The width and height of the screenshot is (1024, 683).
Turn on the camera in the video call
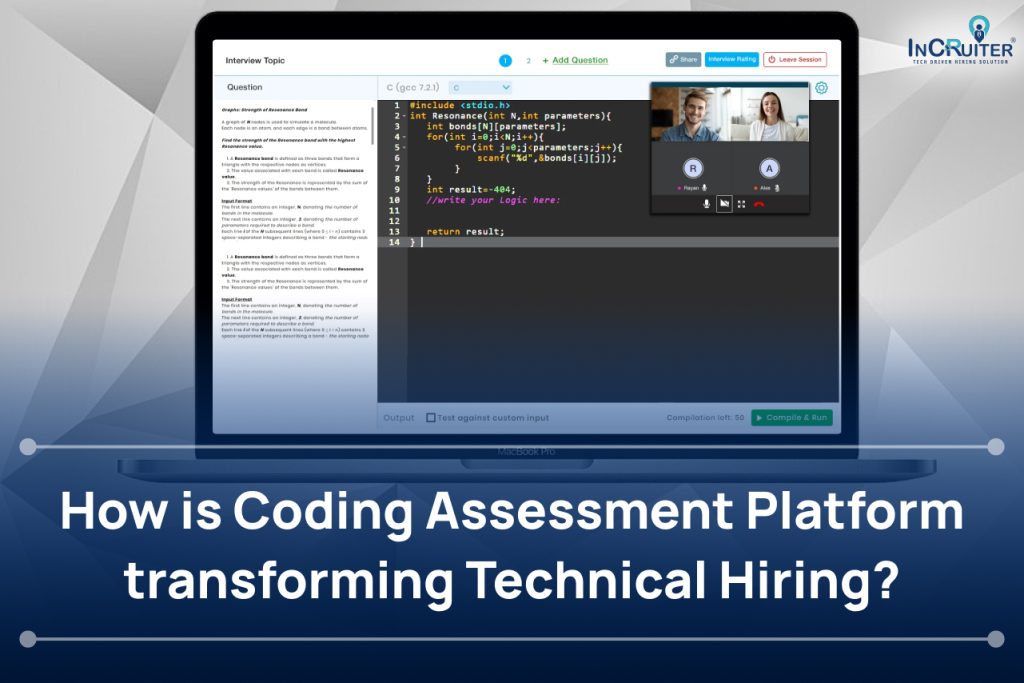725,203
